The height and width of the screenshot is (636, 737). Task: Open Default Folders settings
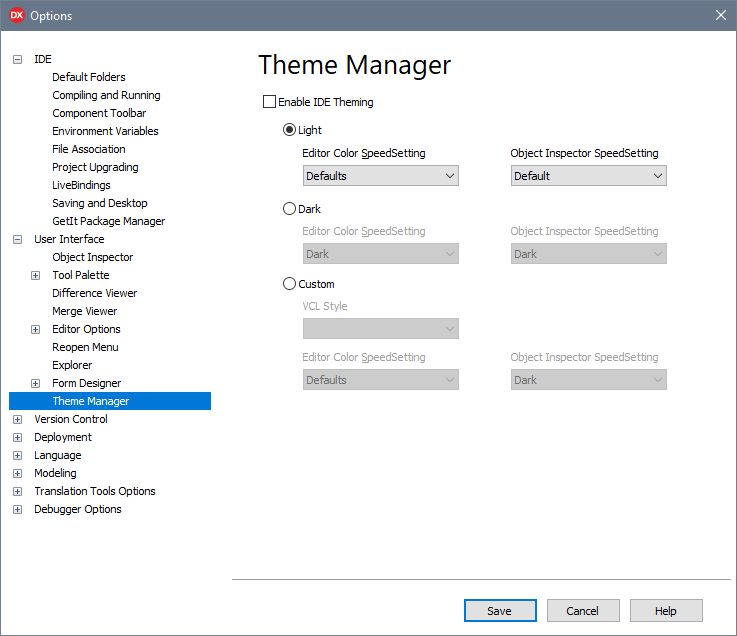click(89, 77)
